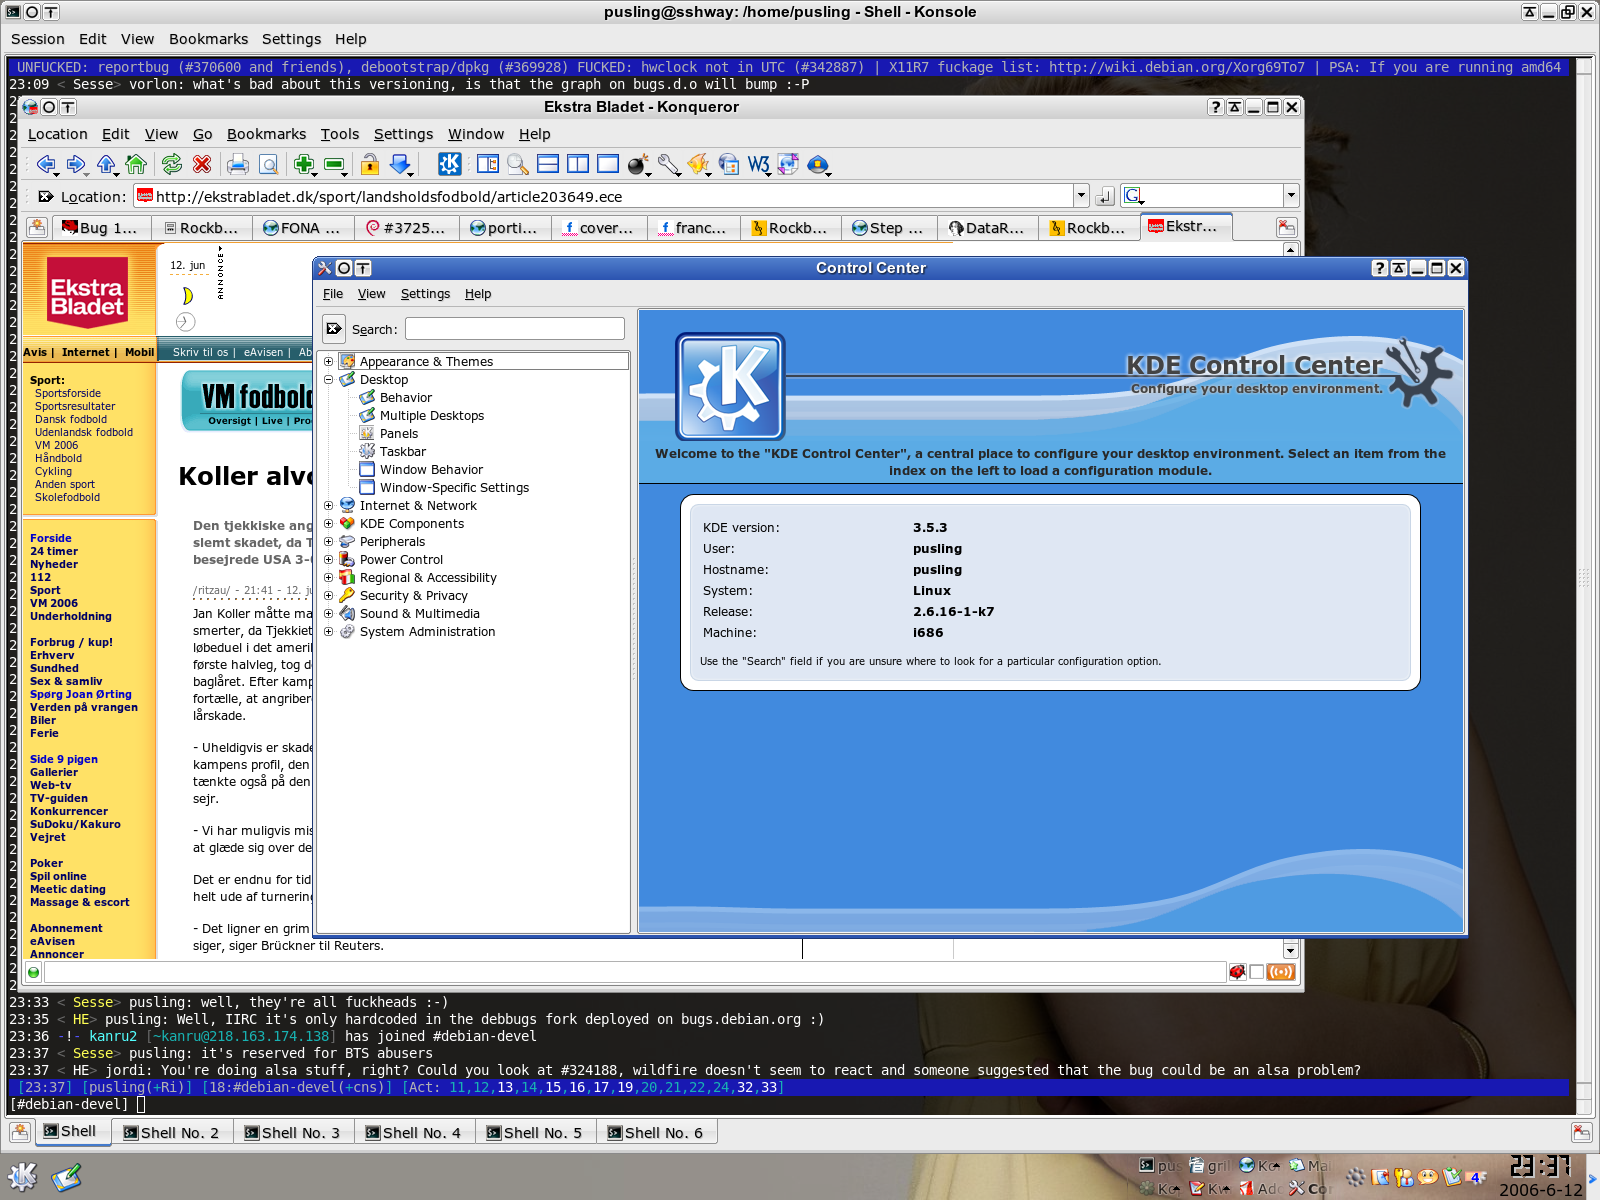1600x1200 pixels.
Task: Stop loading with the red X icon
Action: click(202, 164)
